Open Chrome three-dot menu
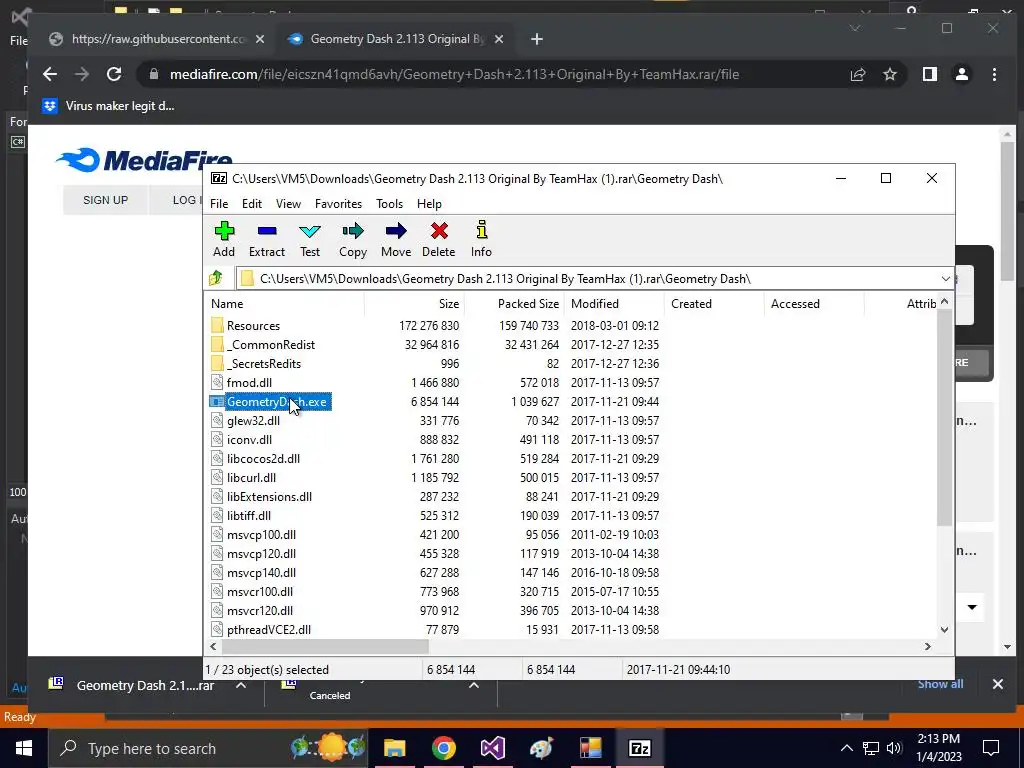This screenshot has width=1024, height=768. tap(994, 74)
